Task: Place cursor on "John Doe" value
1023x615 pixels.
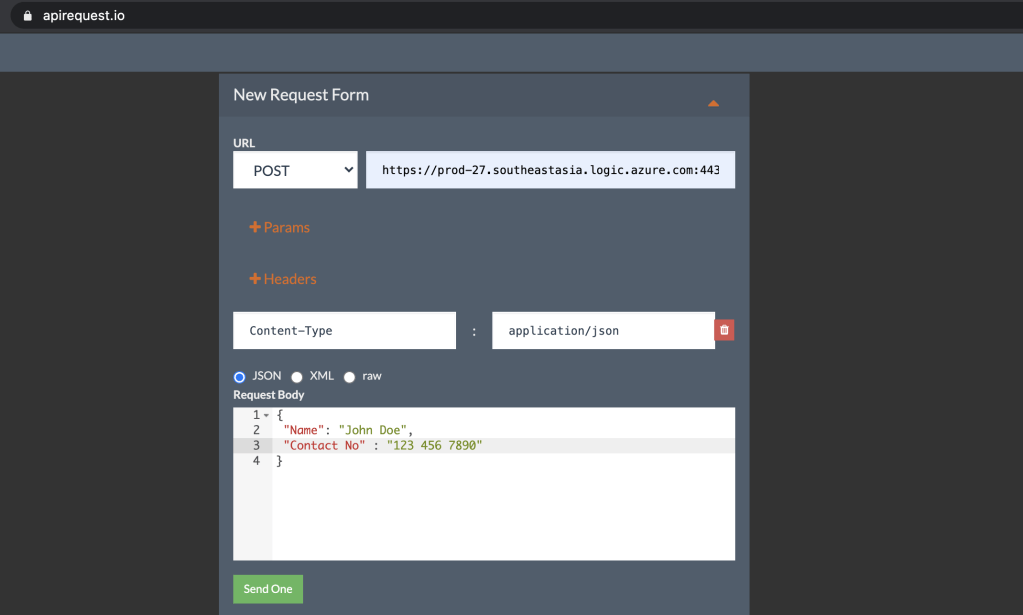Action: pos(372,430)
